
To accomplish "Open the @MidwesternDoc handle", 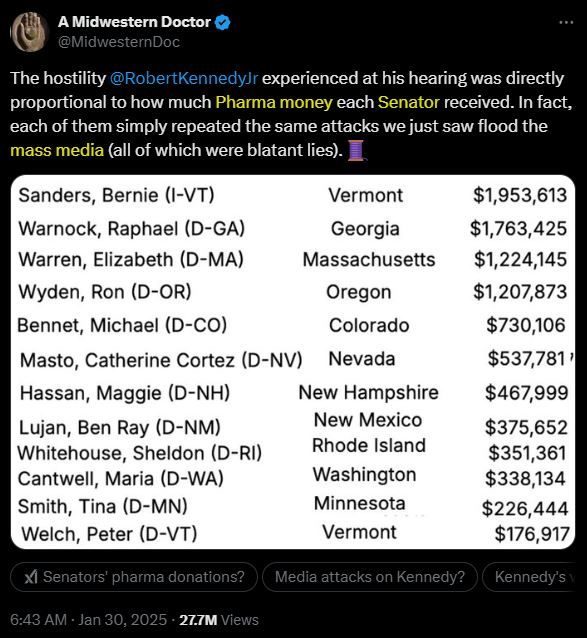I will click(x=119, y=42).
